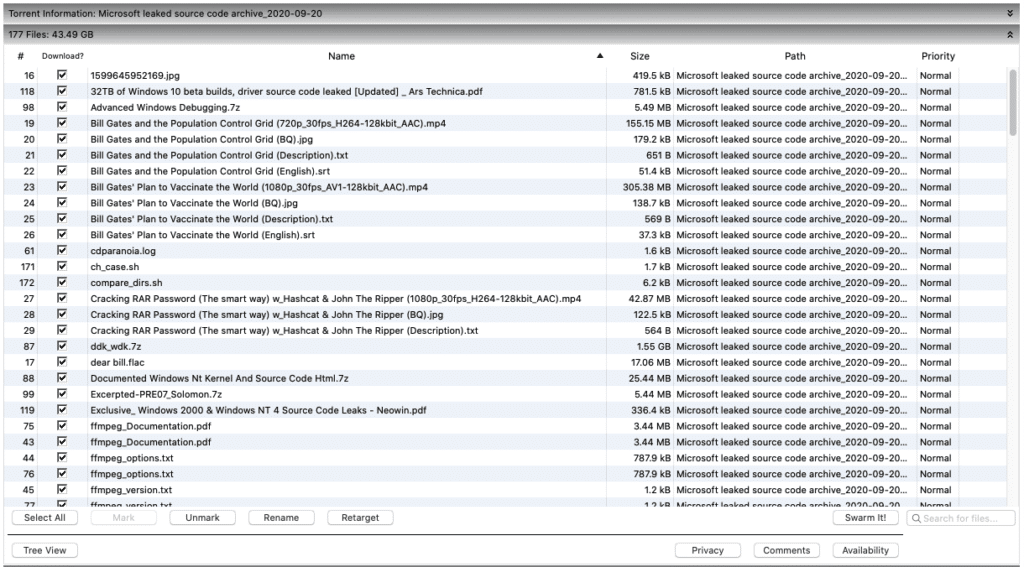The image size is (1024, 567).
Task: Click the Rename button
Action: [281, 517]
